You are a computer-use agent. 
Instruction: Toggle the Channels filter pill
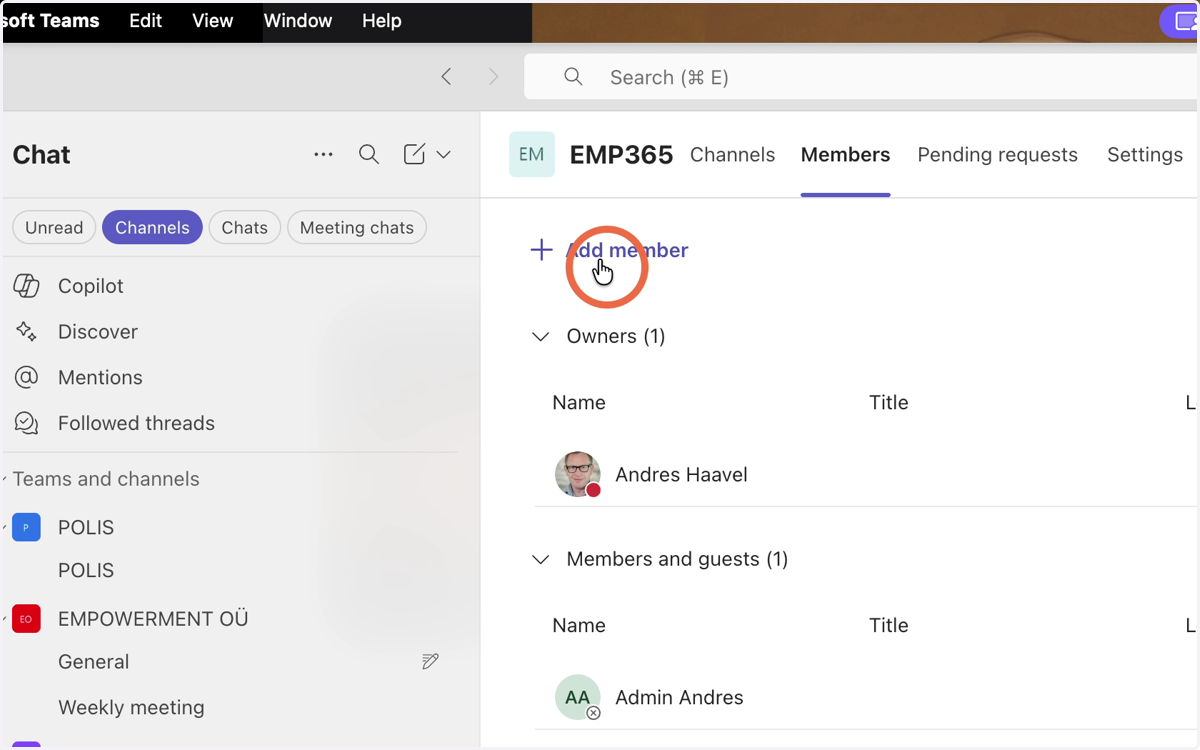(152, 228)
